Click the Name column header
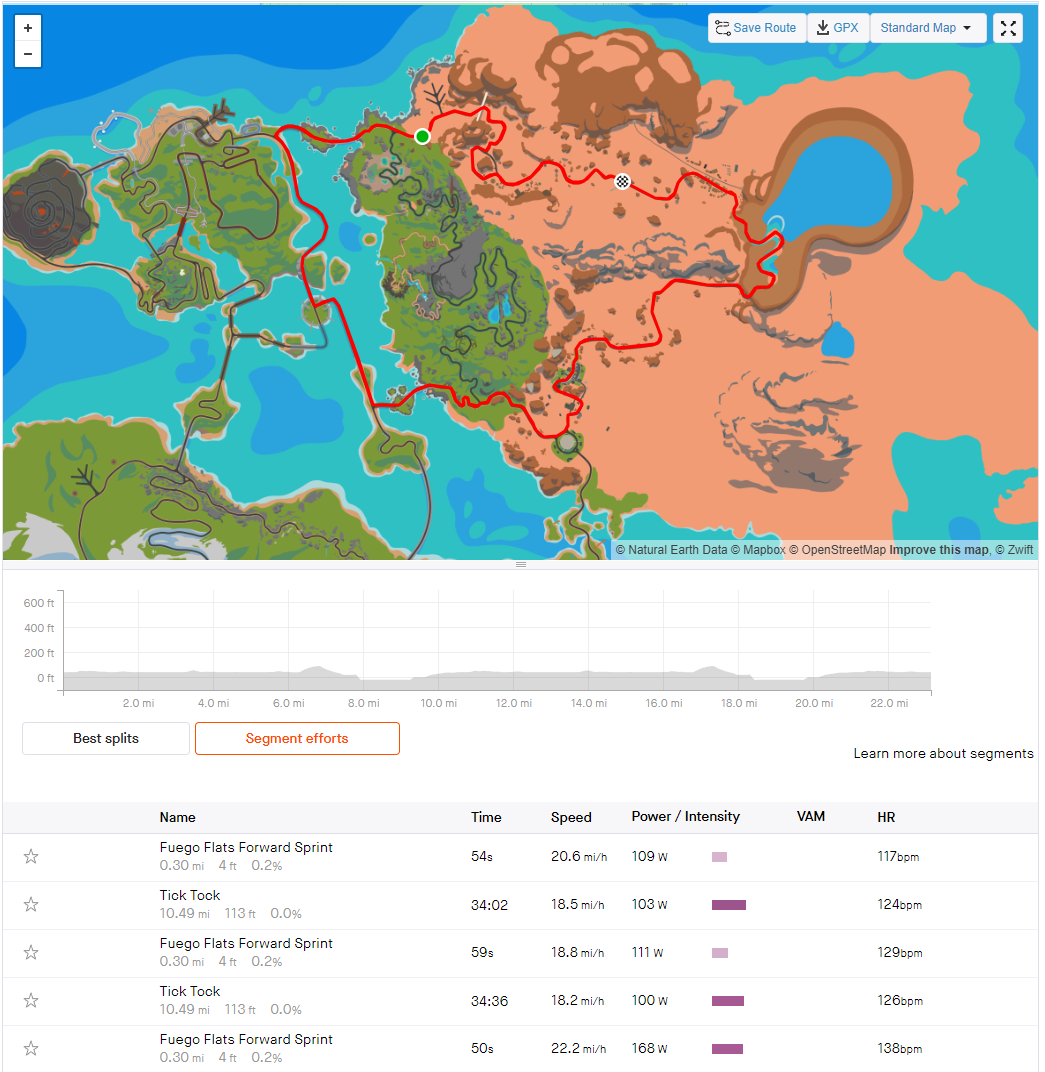The height and width of the screenshot is (1072, 1045). pos(178,817)
